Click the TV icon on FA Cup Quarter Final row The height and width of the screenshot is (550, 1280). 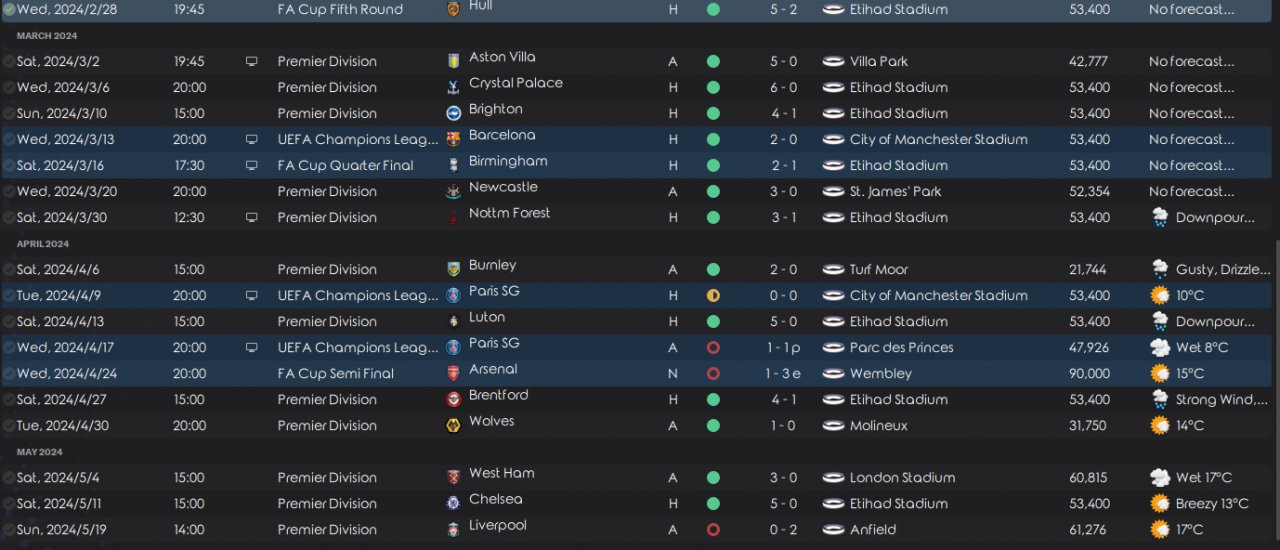tap(251, 165)
